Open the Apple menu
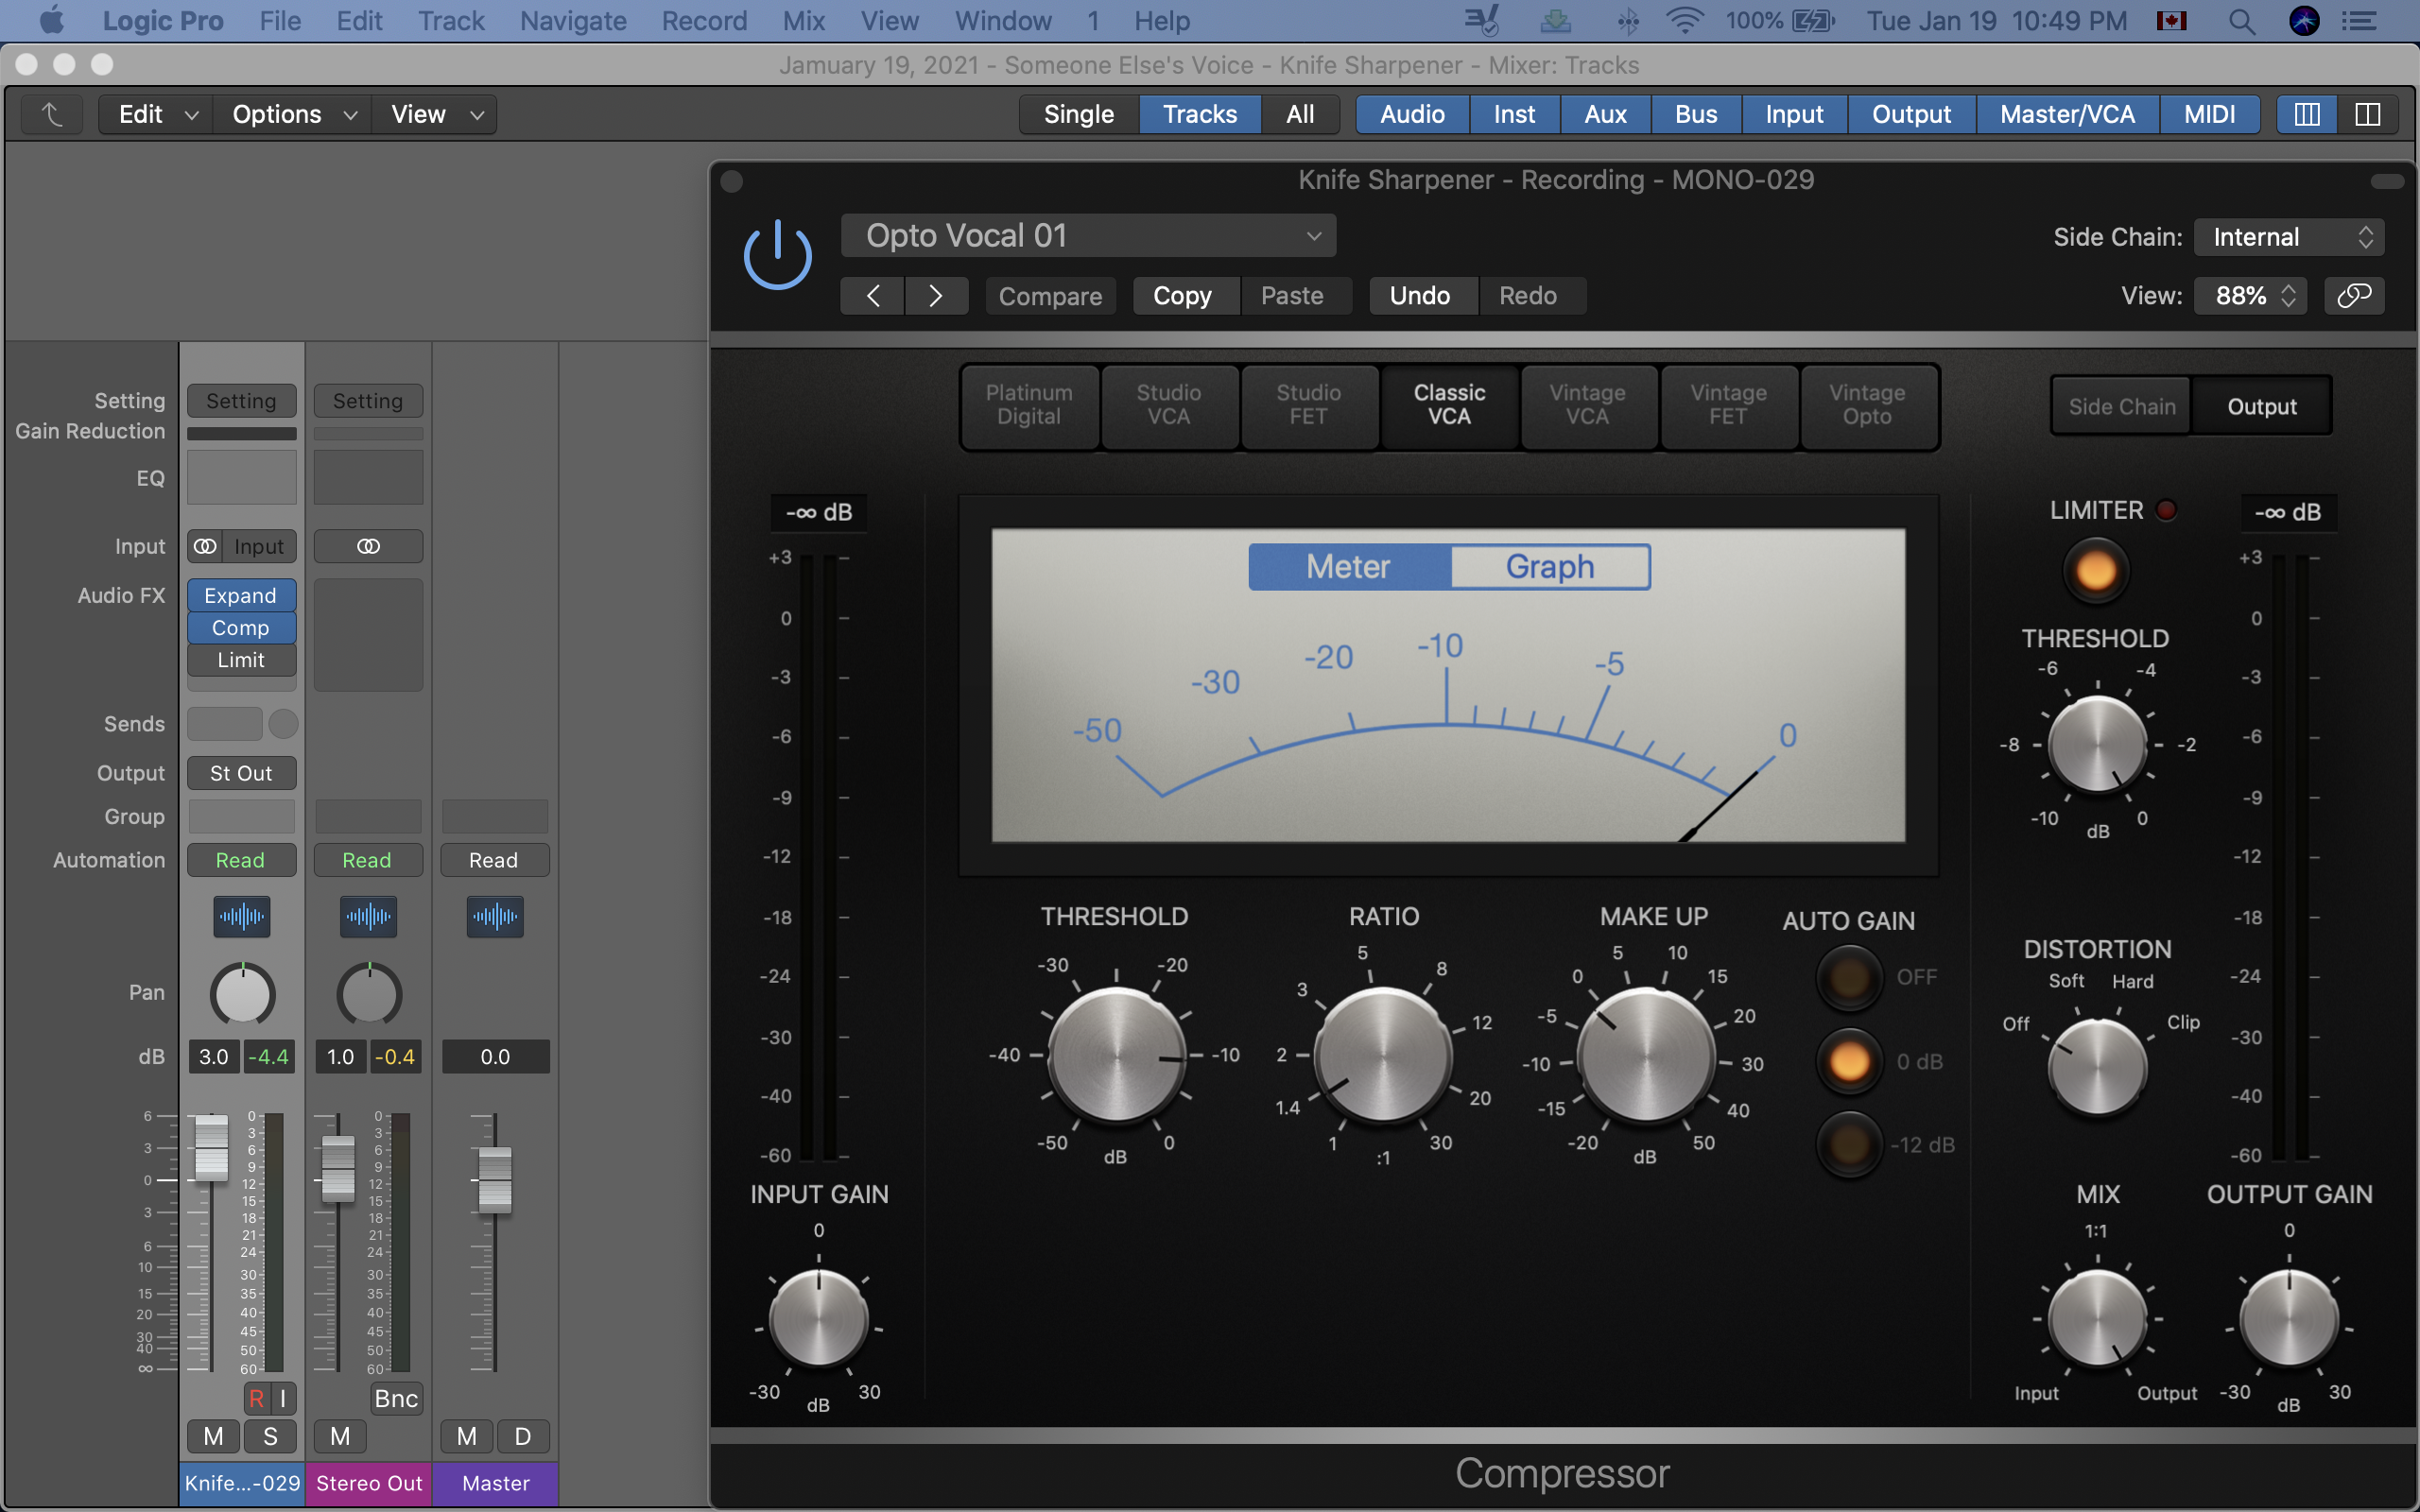The image size is (2420, 1512). [x=51, y=20]
